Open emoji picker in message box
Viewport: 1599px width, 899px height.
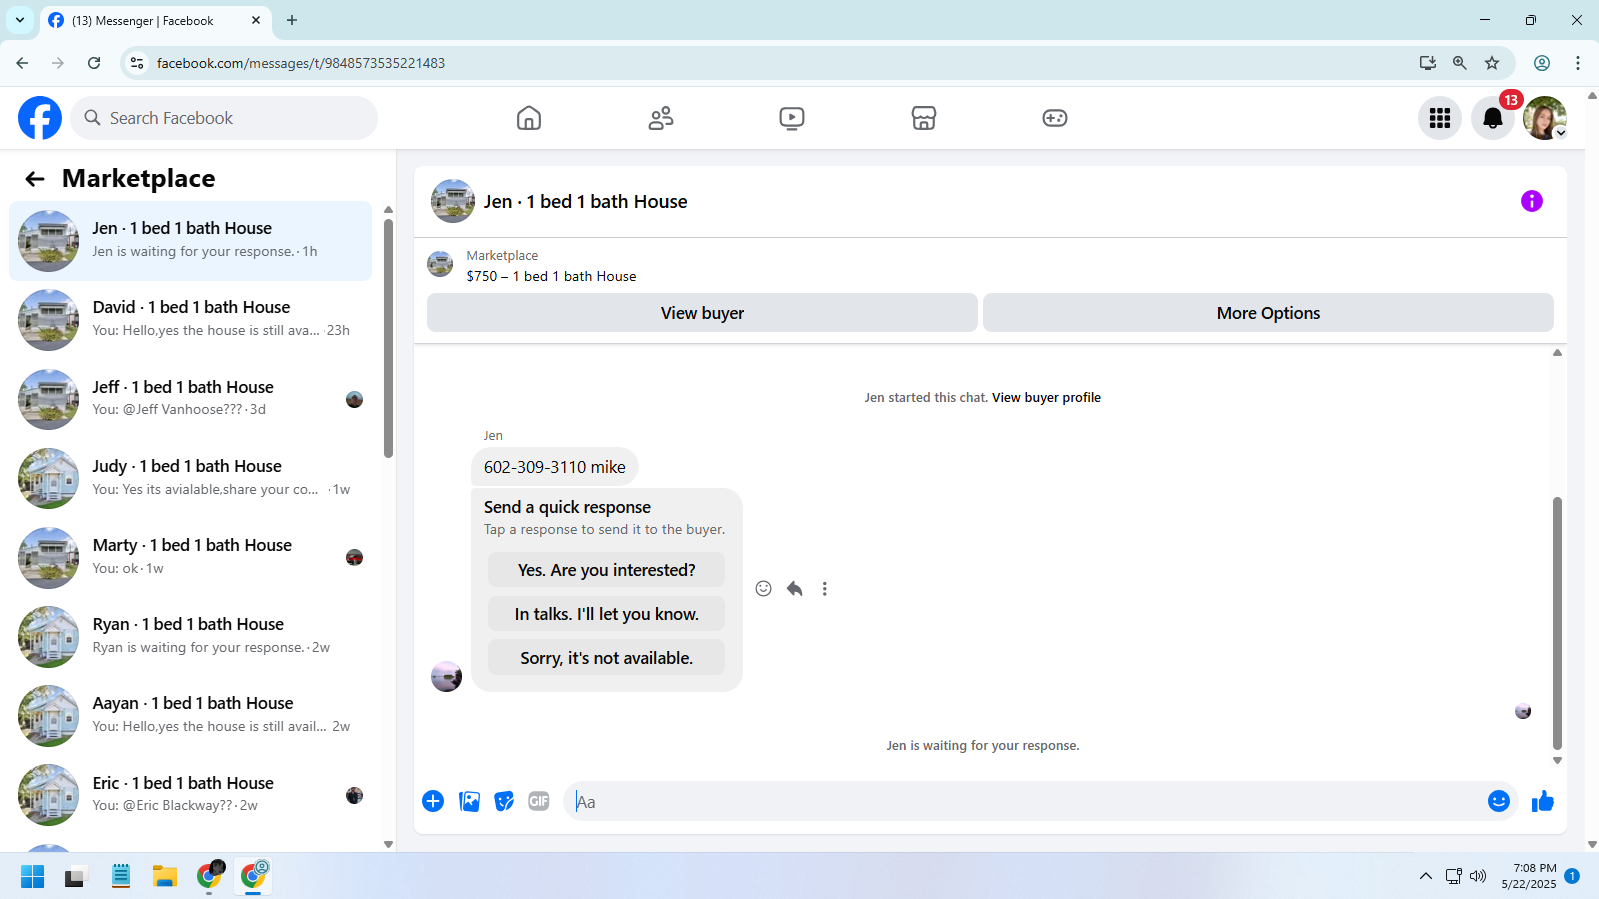click(1499, 801)
